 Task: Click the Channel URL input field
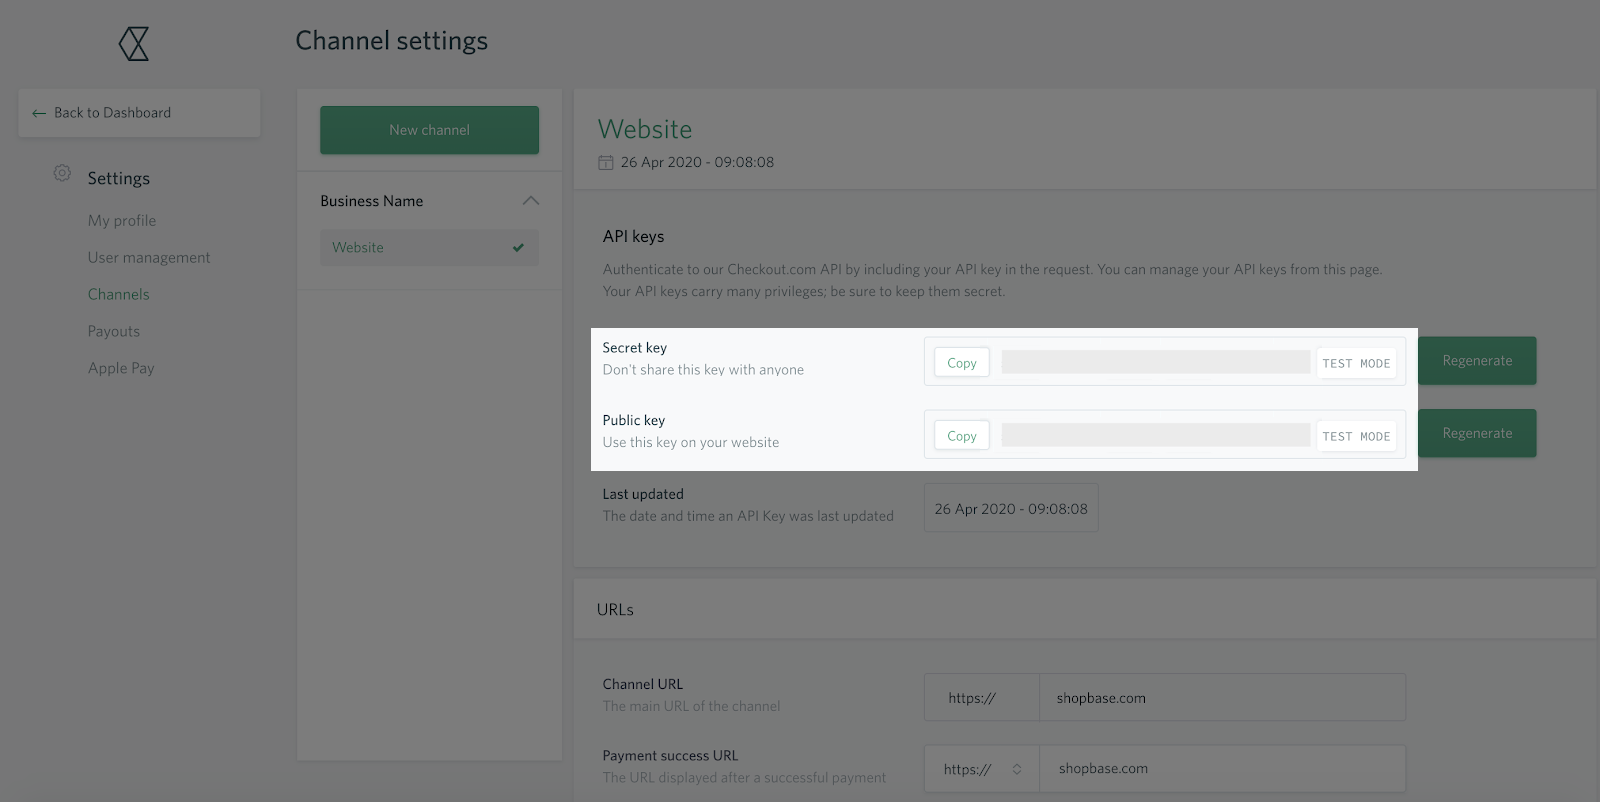pos(1221,698)
